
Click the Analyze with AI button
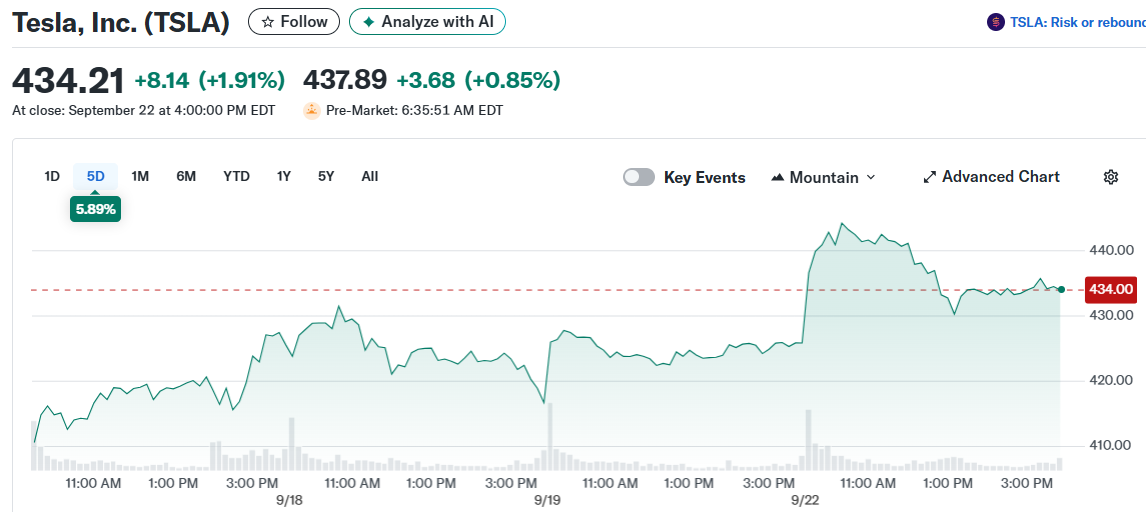tap(428, 22)
